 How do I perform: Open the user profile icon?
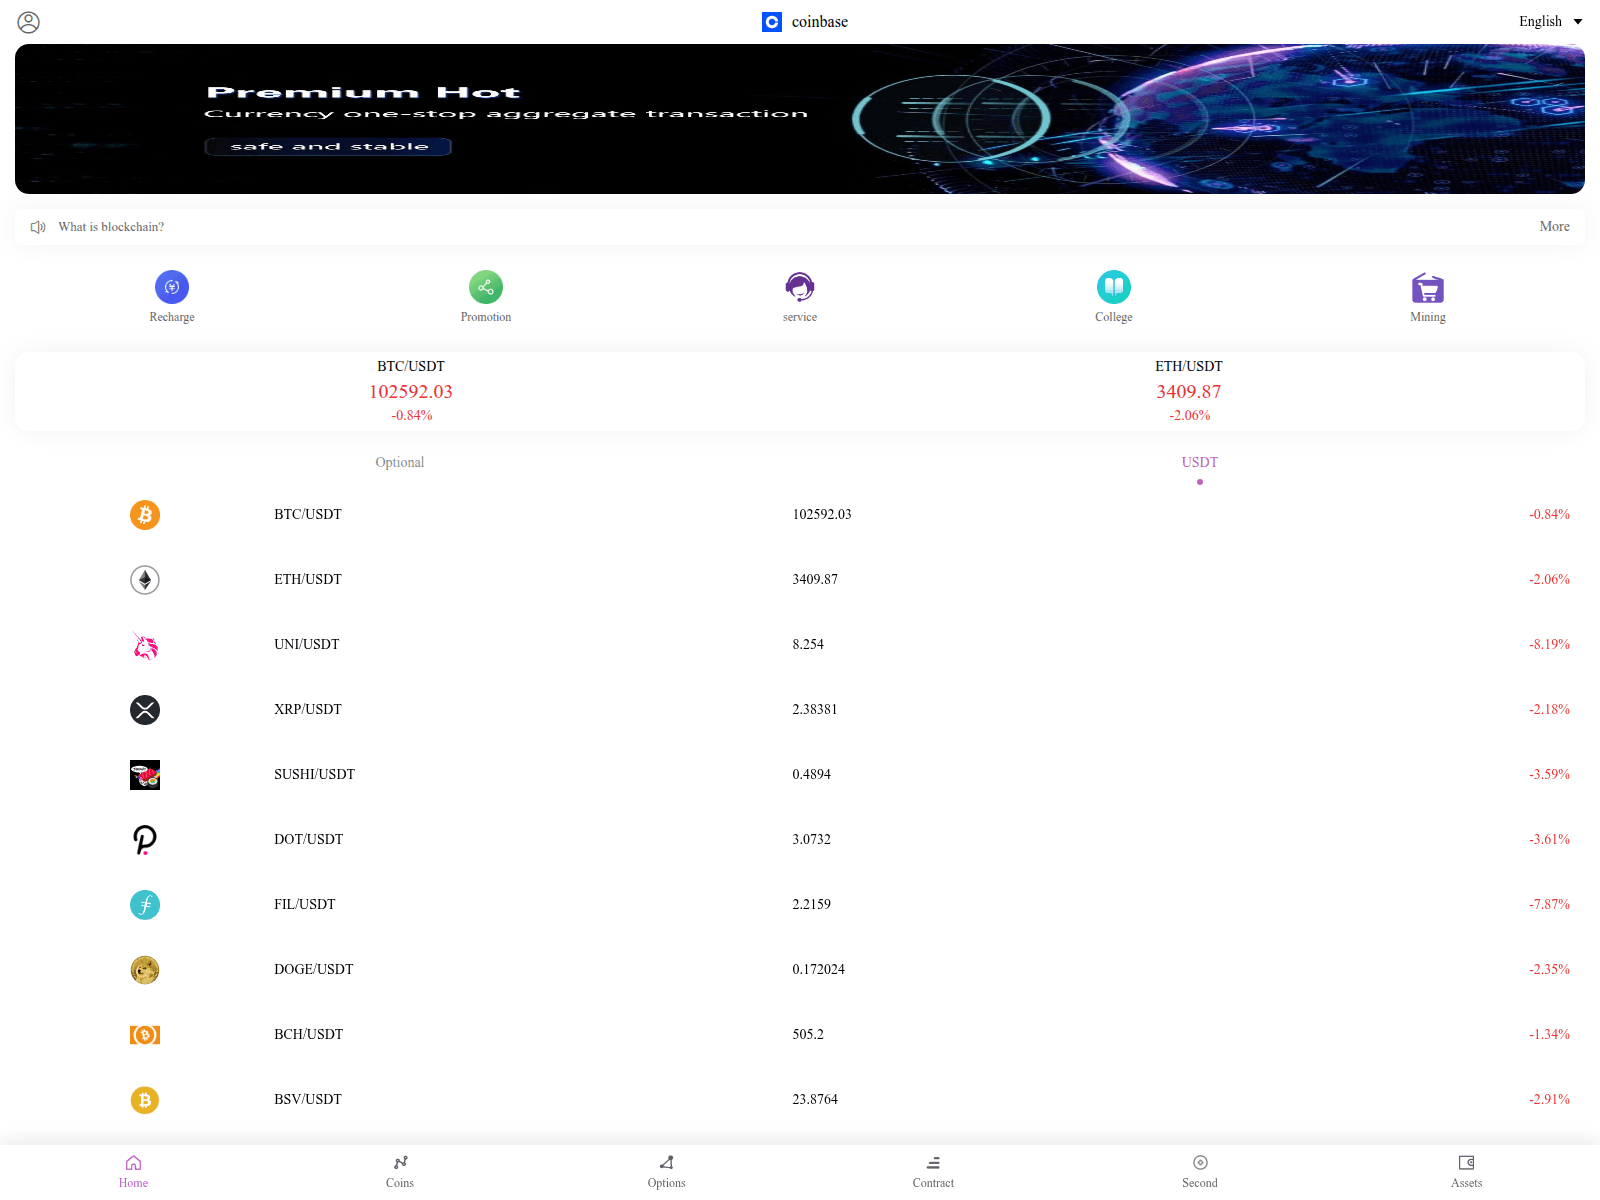[29, 22]
